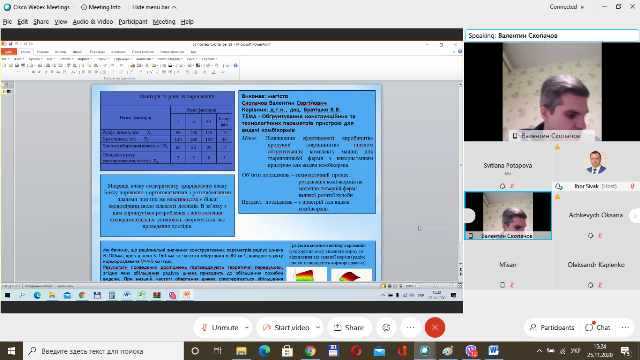Open panel options ellipsis beside Chat

(x=625, y=327)
